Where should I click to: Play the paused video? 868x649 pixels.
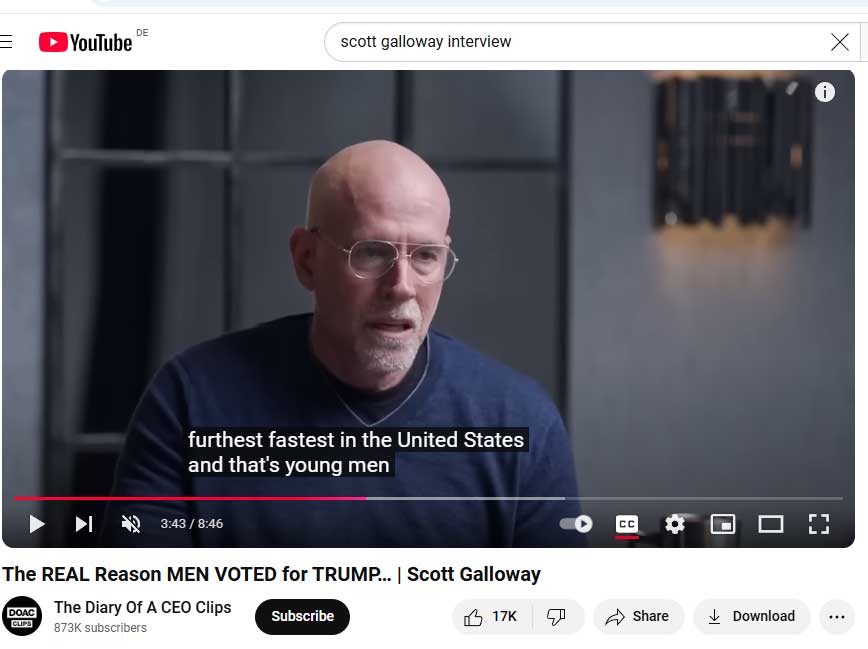(x=37, y=524)
